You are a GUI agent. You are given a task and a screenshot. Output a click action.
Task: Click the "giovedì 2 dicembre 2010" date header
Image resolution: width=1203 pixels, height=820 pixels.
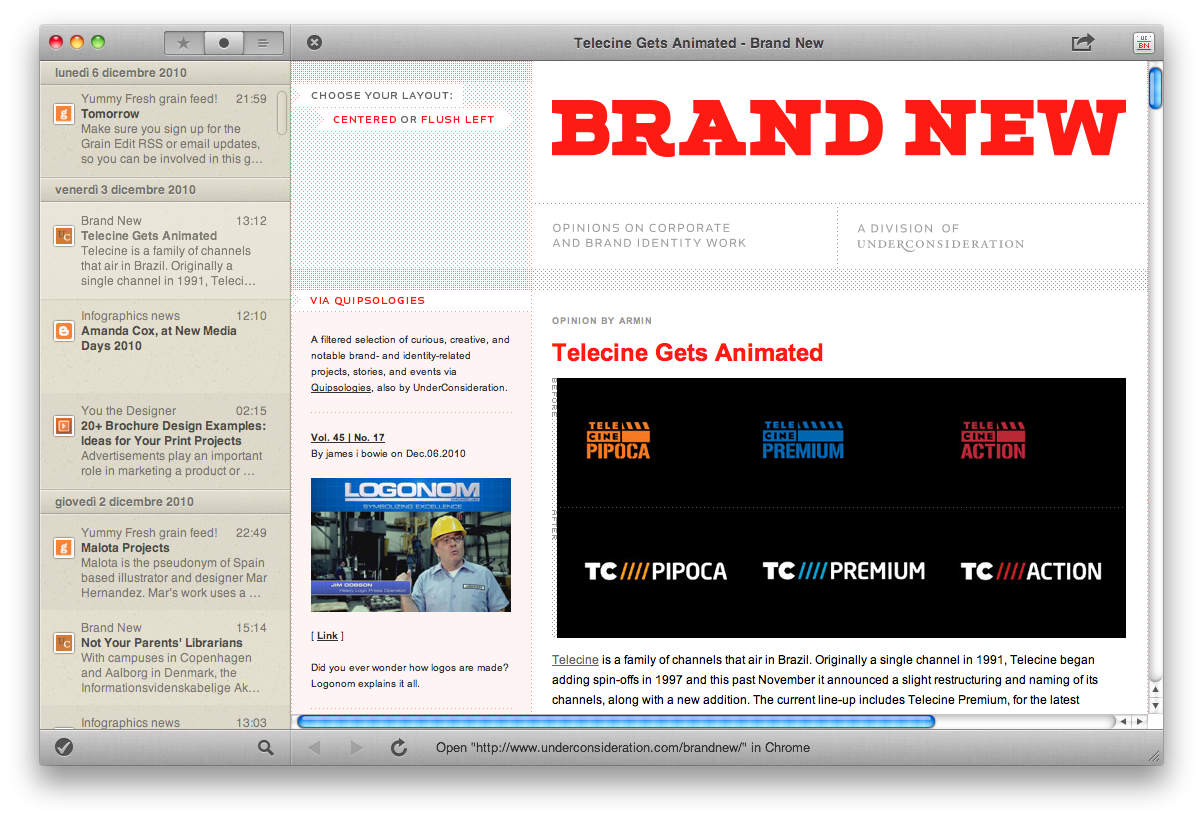(165, 502)
